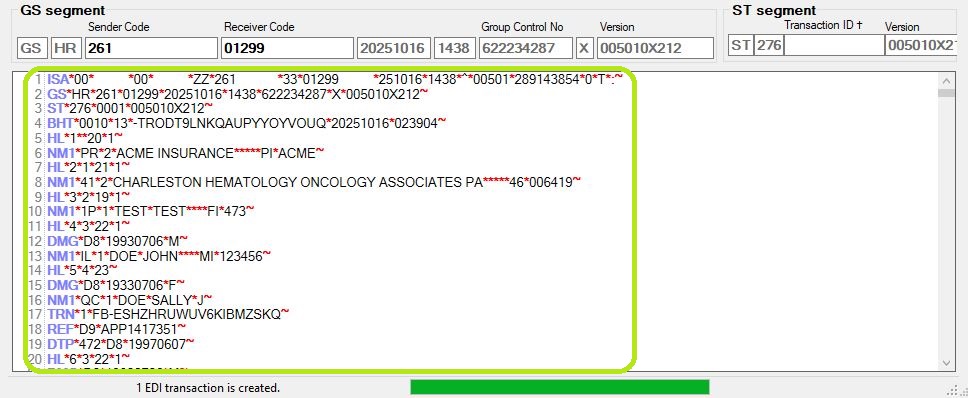
Task: Click the NM1*1P*1*TEST*TEST line
Action: coord(151,212)
